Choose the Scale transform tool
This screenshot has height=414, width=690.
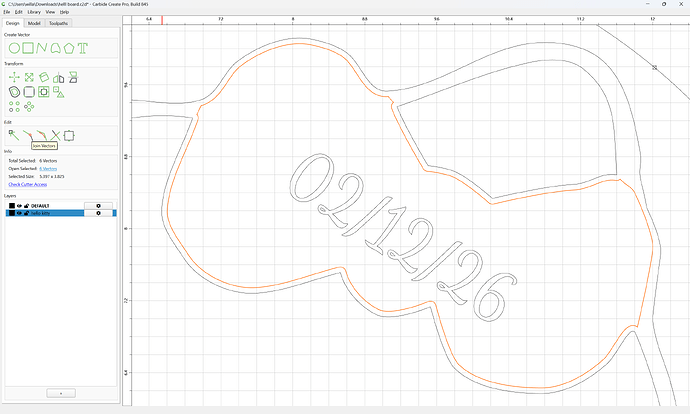[29, 77]
